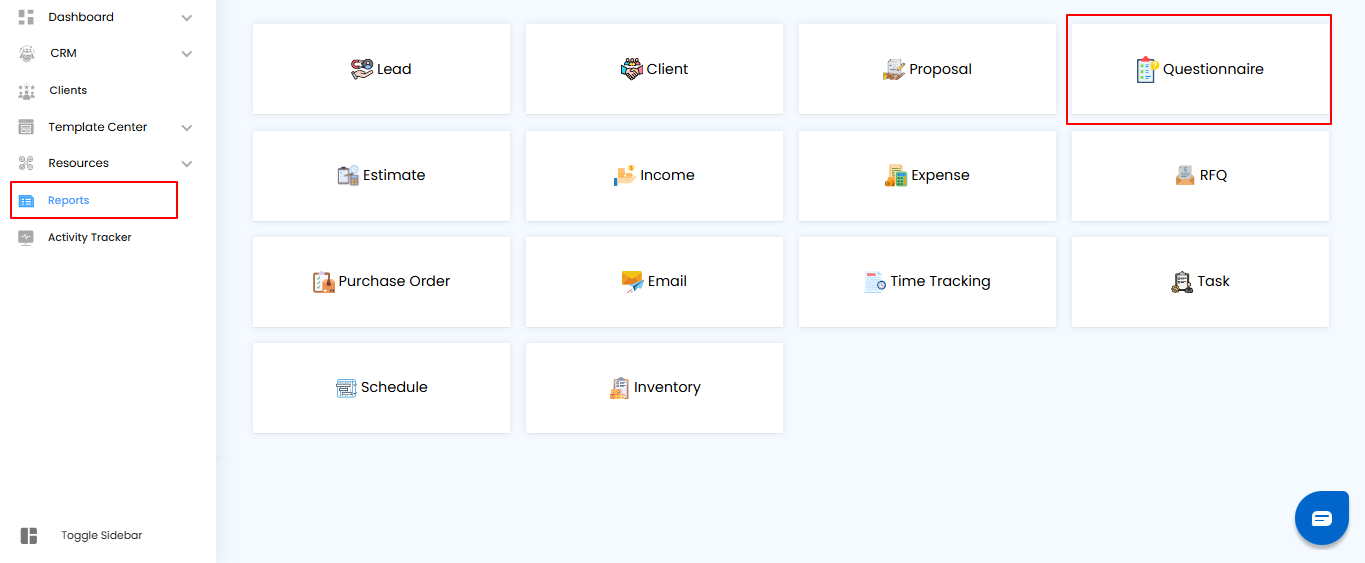The image size is (1365, 563).
Task: Click the Purchase Order icon
Action: (x=323, y=281)
